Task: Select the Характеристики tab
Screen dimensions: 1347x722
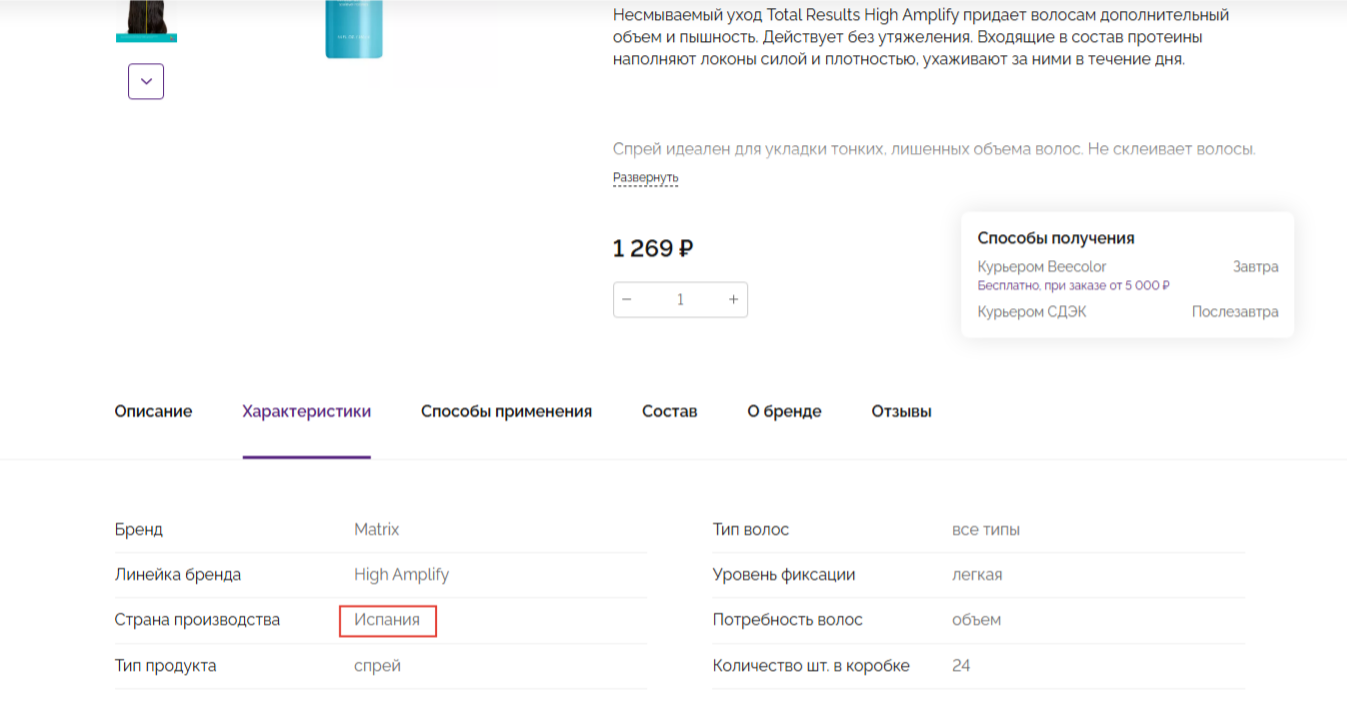Action: pyautogui.click(x=306, y=411)
